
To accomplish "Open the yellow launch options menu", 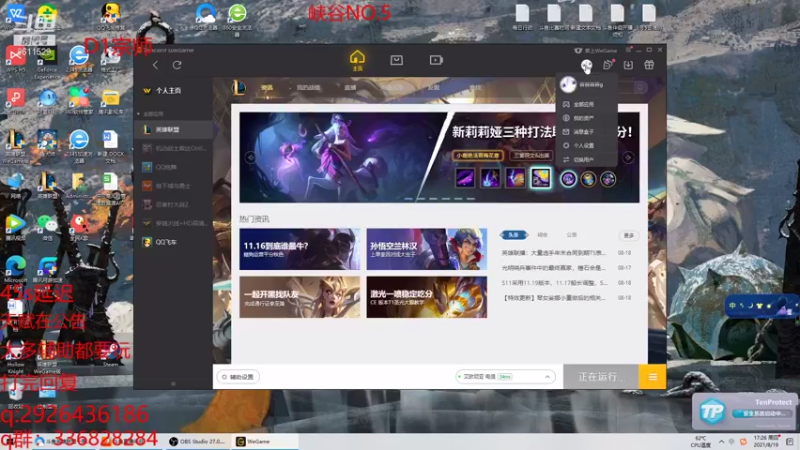I will tap(653, 377).
